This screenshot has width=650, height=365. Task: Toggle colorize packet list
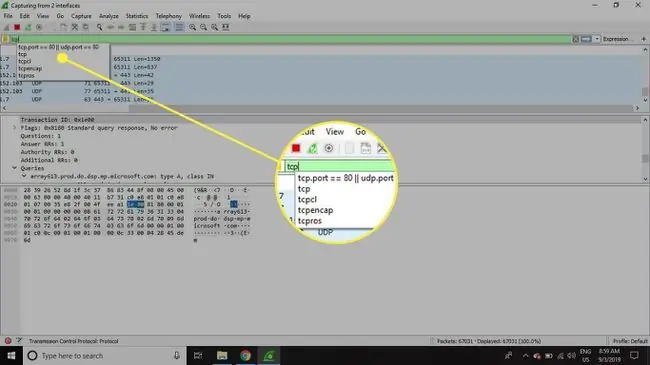tap(179, 27)
